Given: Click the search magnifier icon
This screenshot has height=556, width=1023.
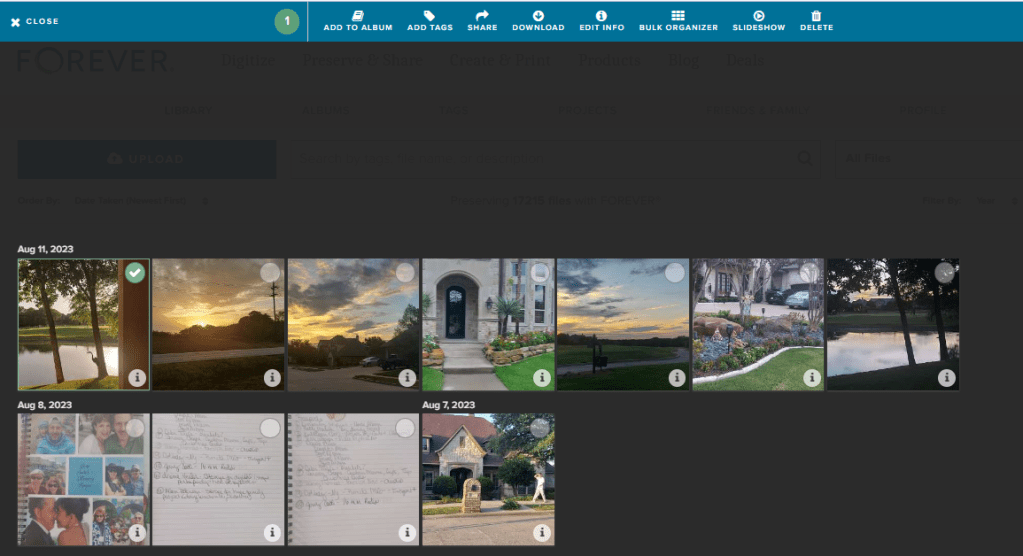Looking at the screenshot, I should (804, 158).
